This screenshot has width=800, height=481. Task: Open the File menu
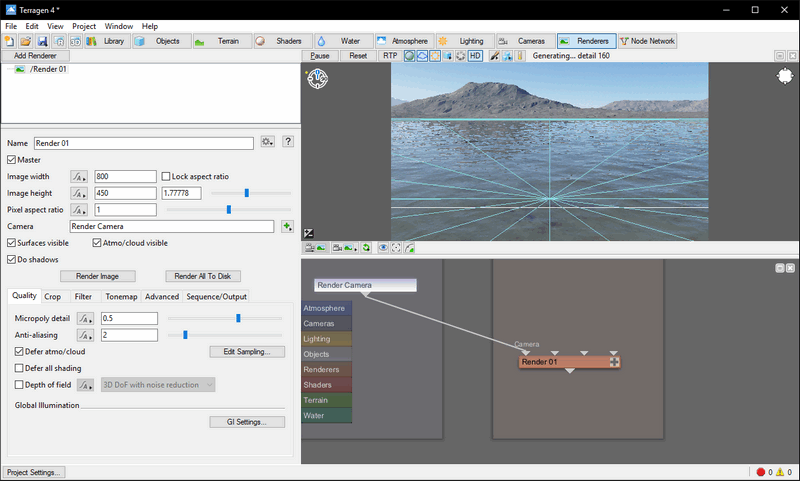(x=11, y=27)
